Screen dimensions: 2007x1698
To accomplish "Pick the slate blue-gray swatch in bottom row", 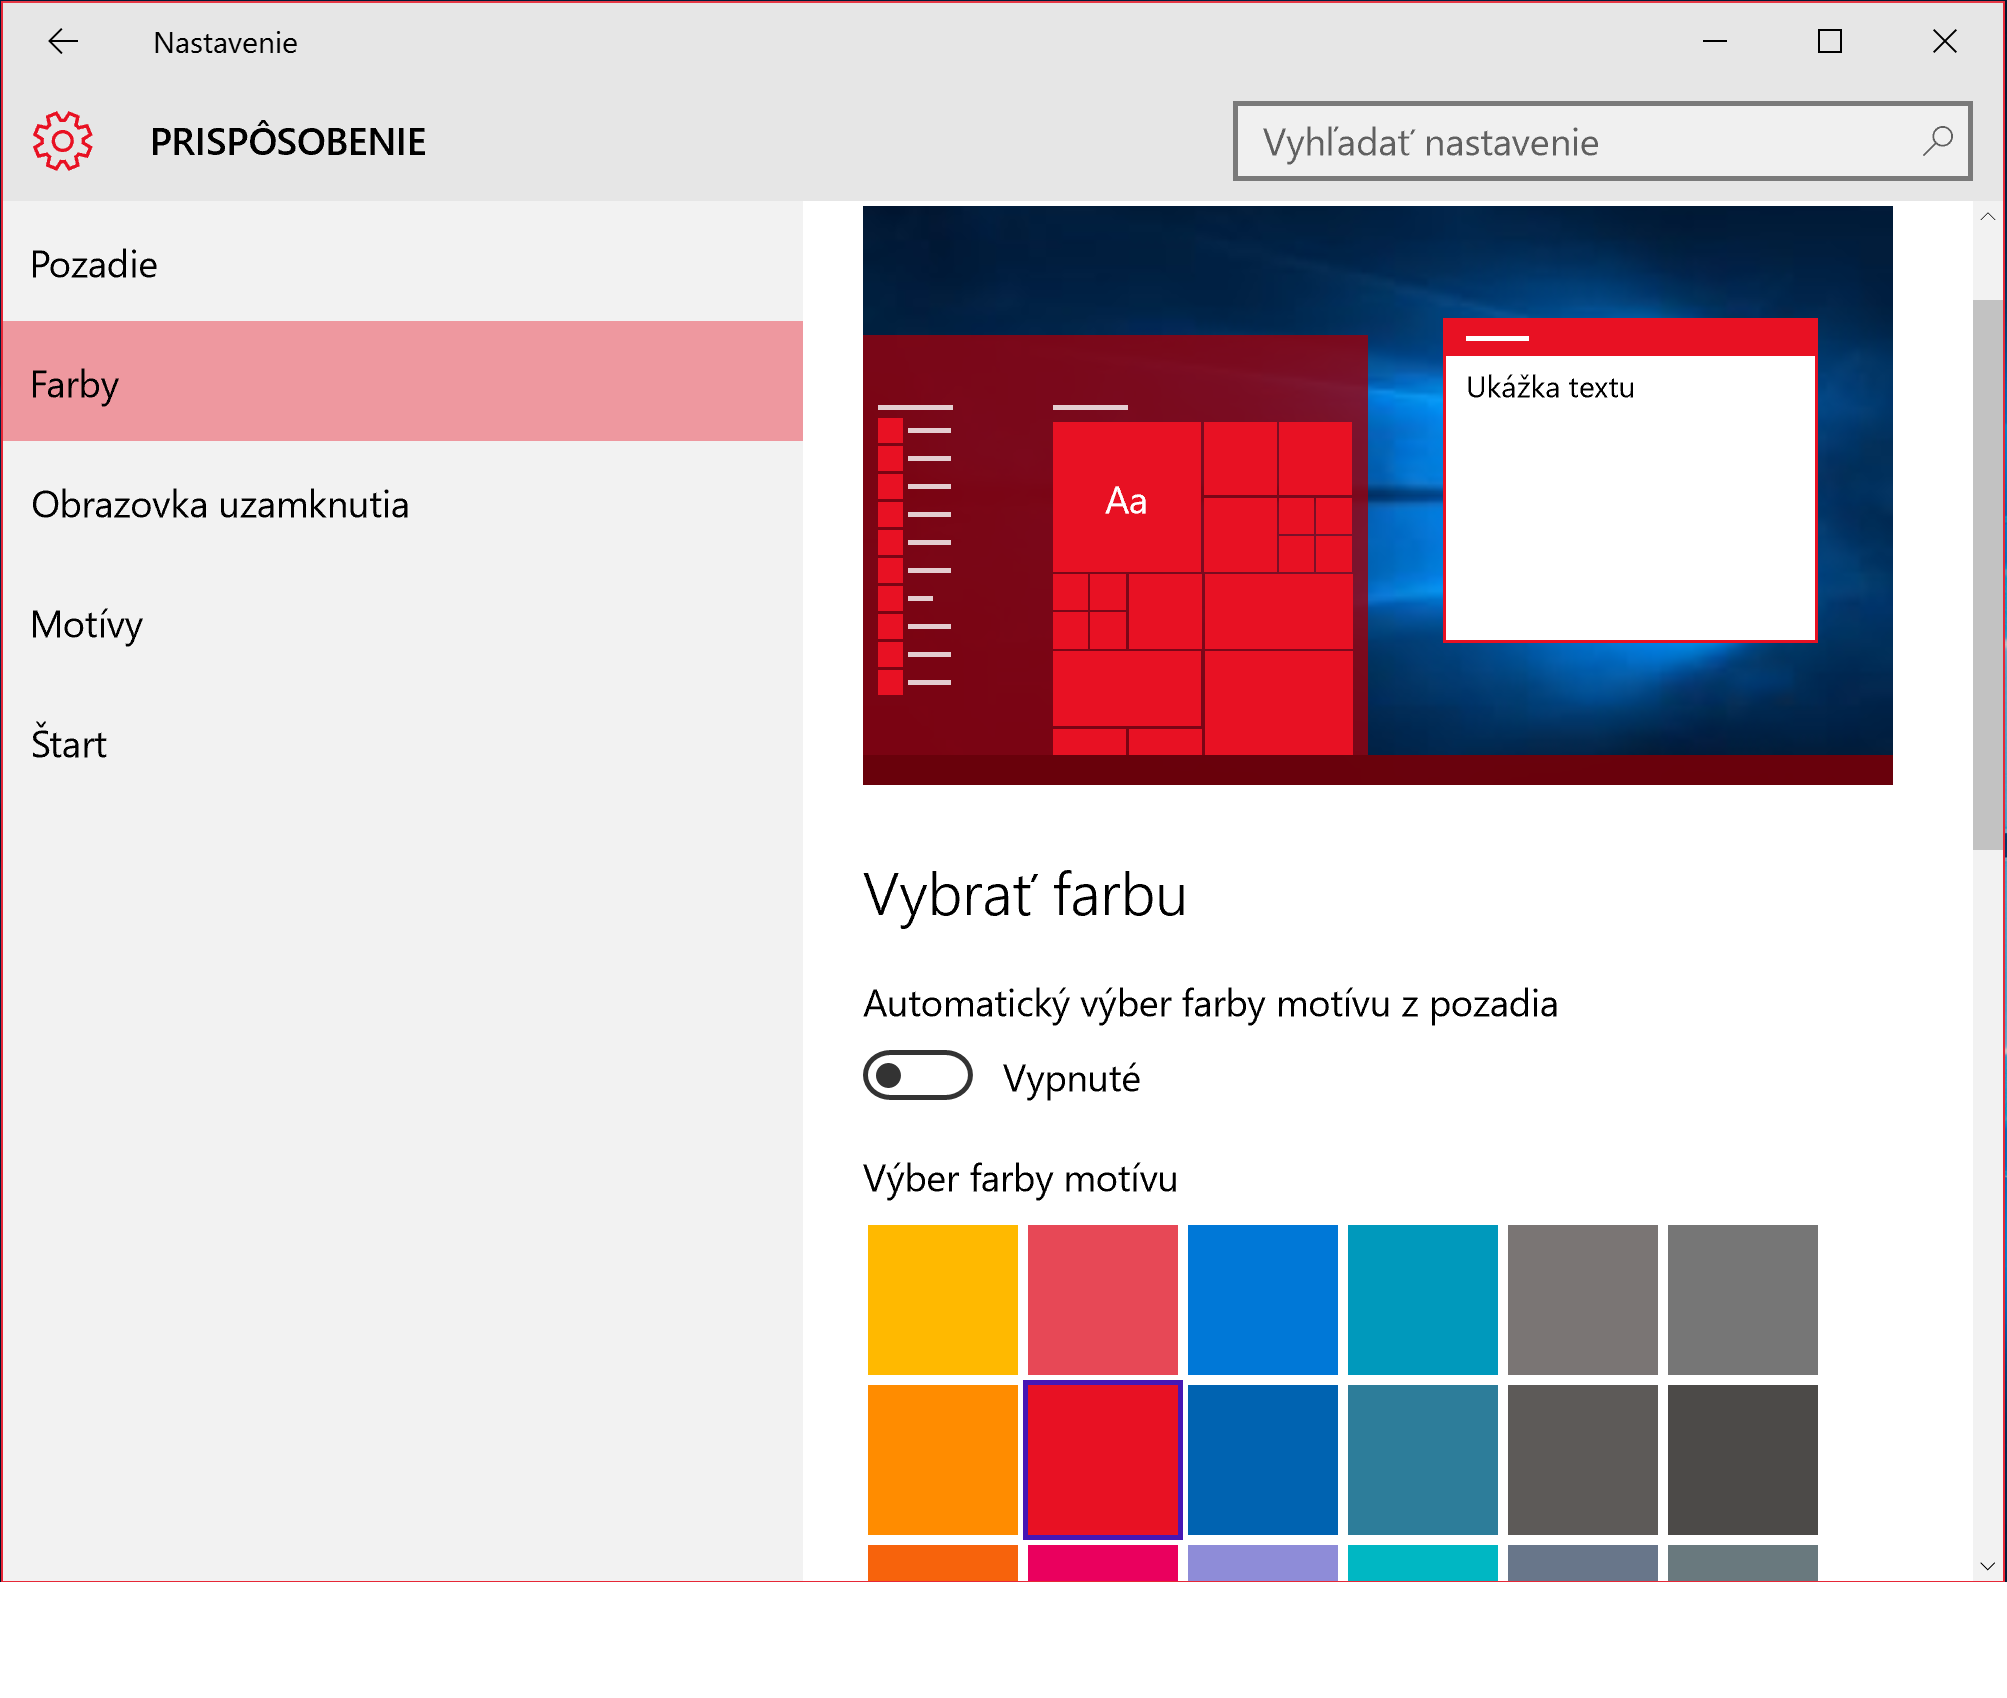I will click(x=1583, y=1563).
